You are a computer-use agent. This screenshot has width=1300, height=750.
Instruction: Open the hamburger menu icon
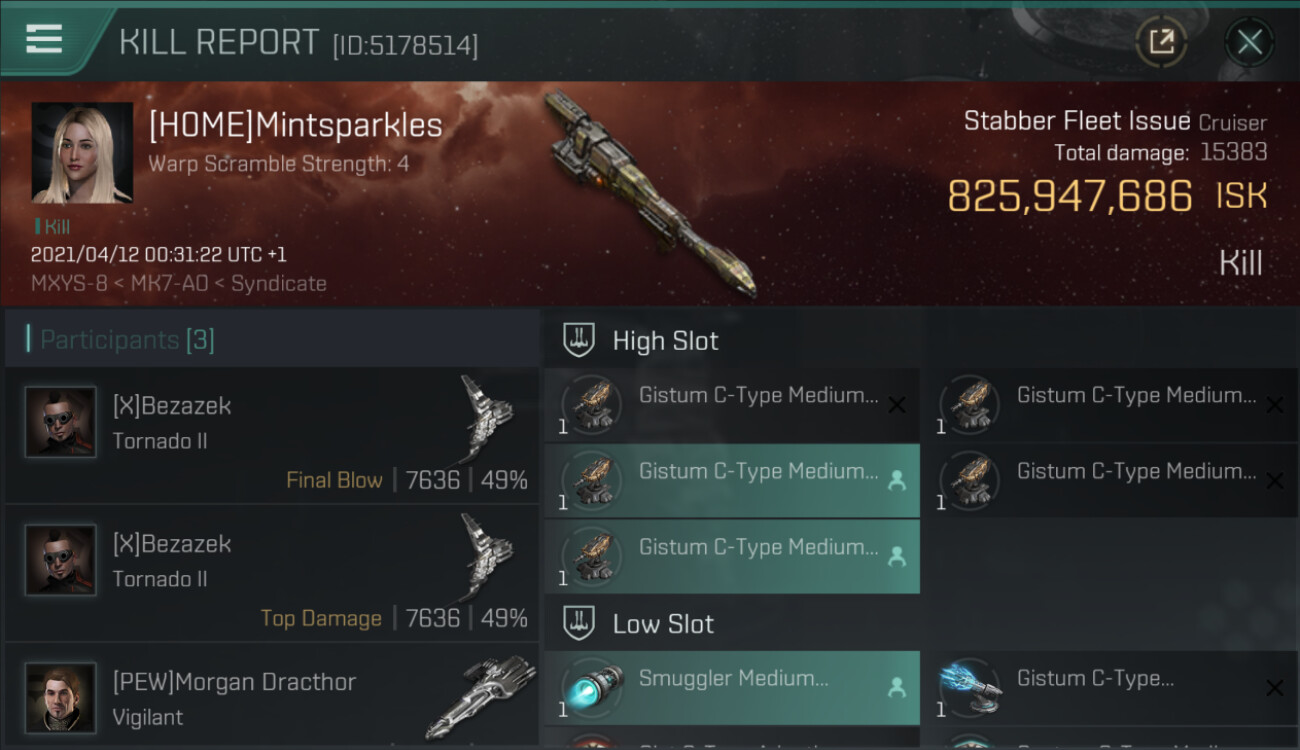coord(44,39)
